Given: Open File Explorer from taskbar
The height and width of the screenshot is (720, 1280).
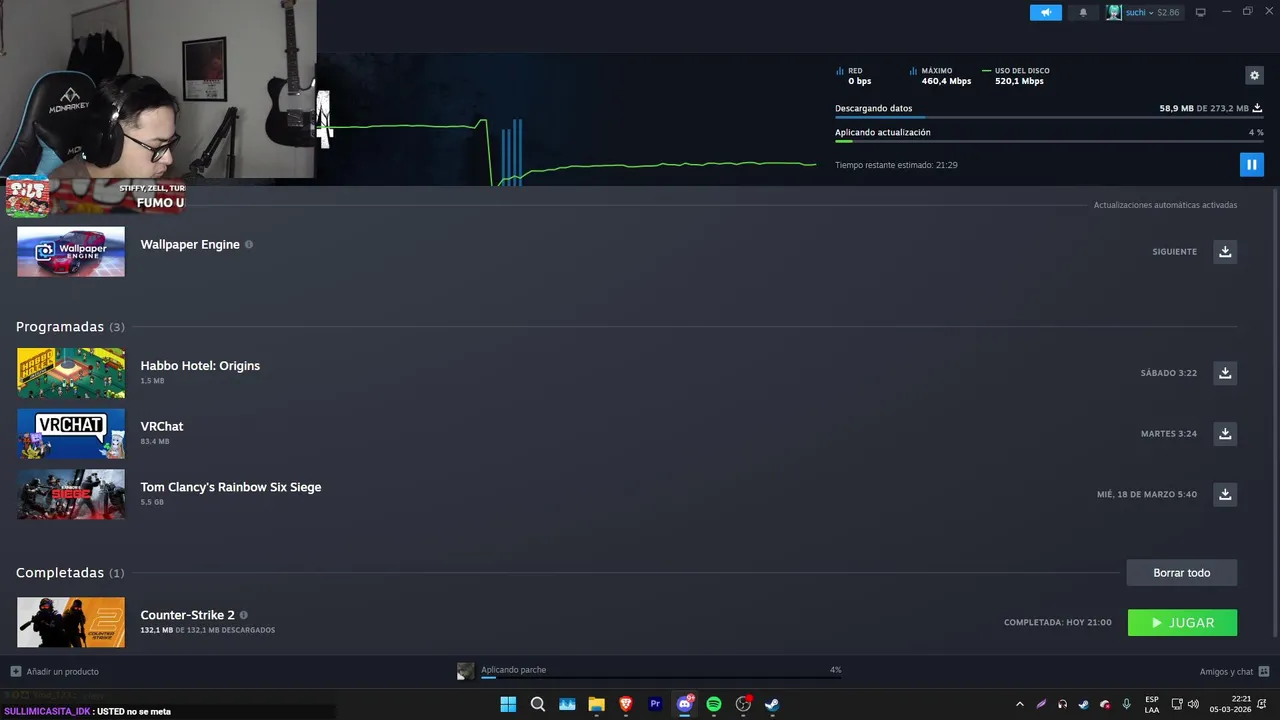Looking at the screenshot, I should click(x=596, y=704).
